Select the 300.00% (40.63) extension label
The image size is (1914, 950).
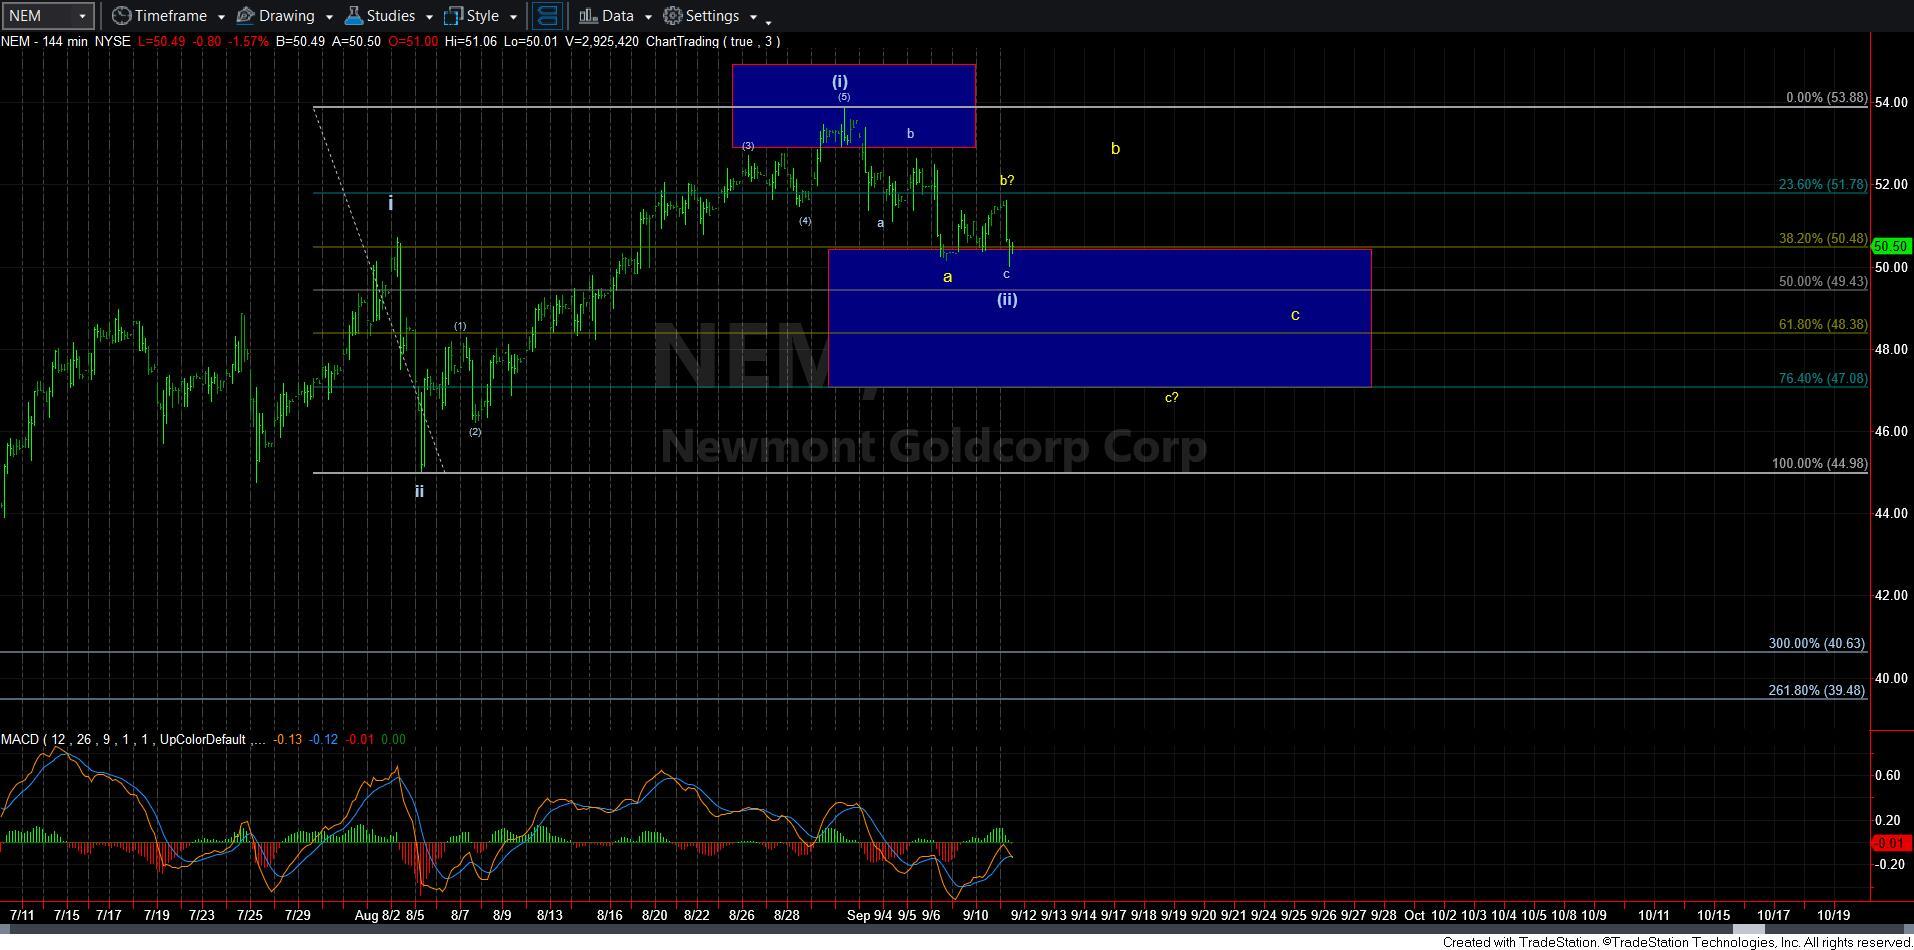[x=1816, y=644]
